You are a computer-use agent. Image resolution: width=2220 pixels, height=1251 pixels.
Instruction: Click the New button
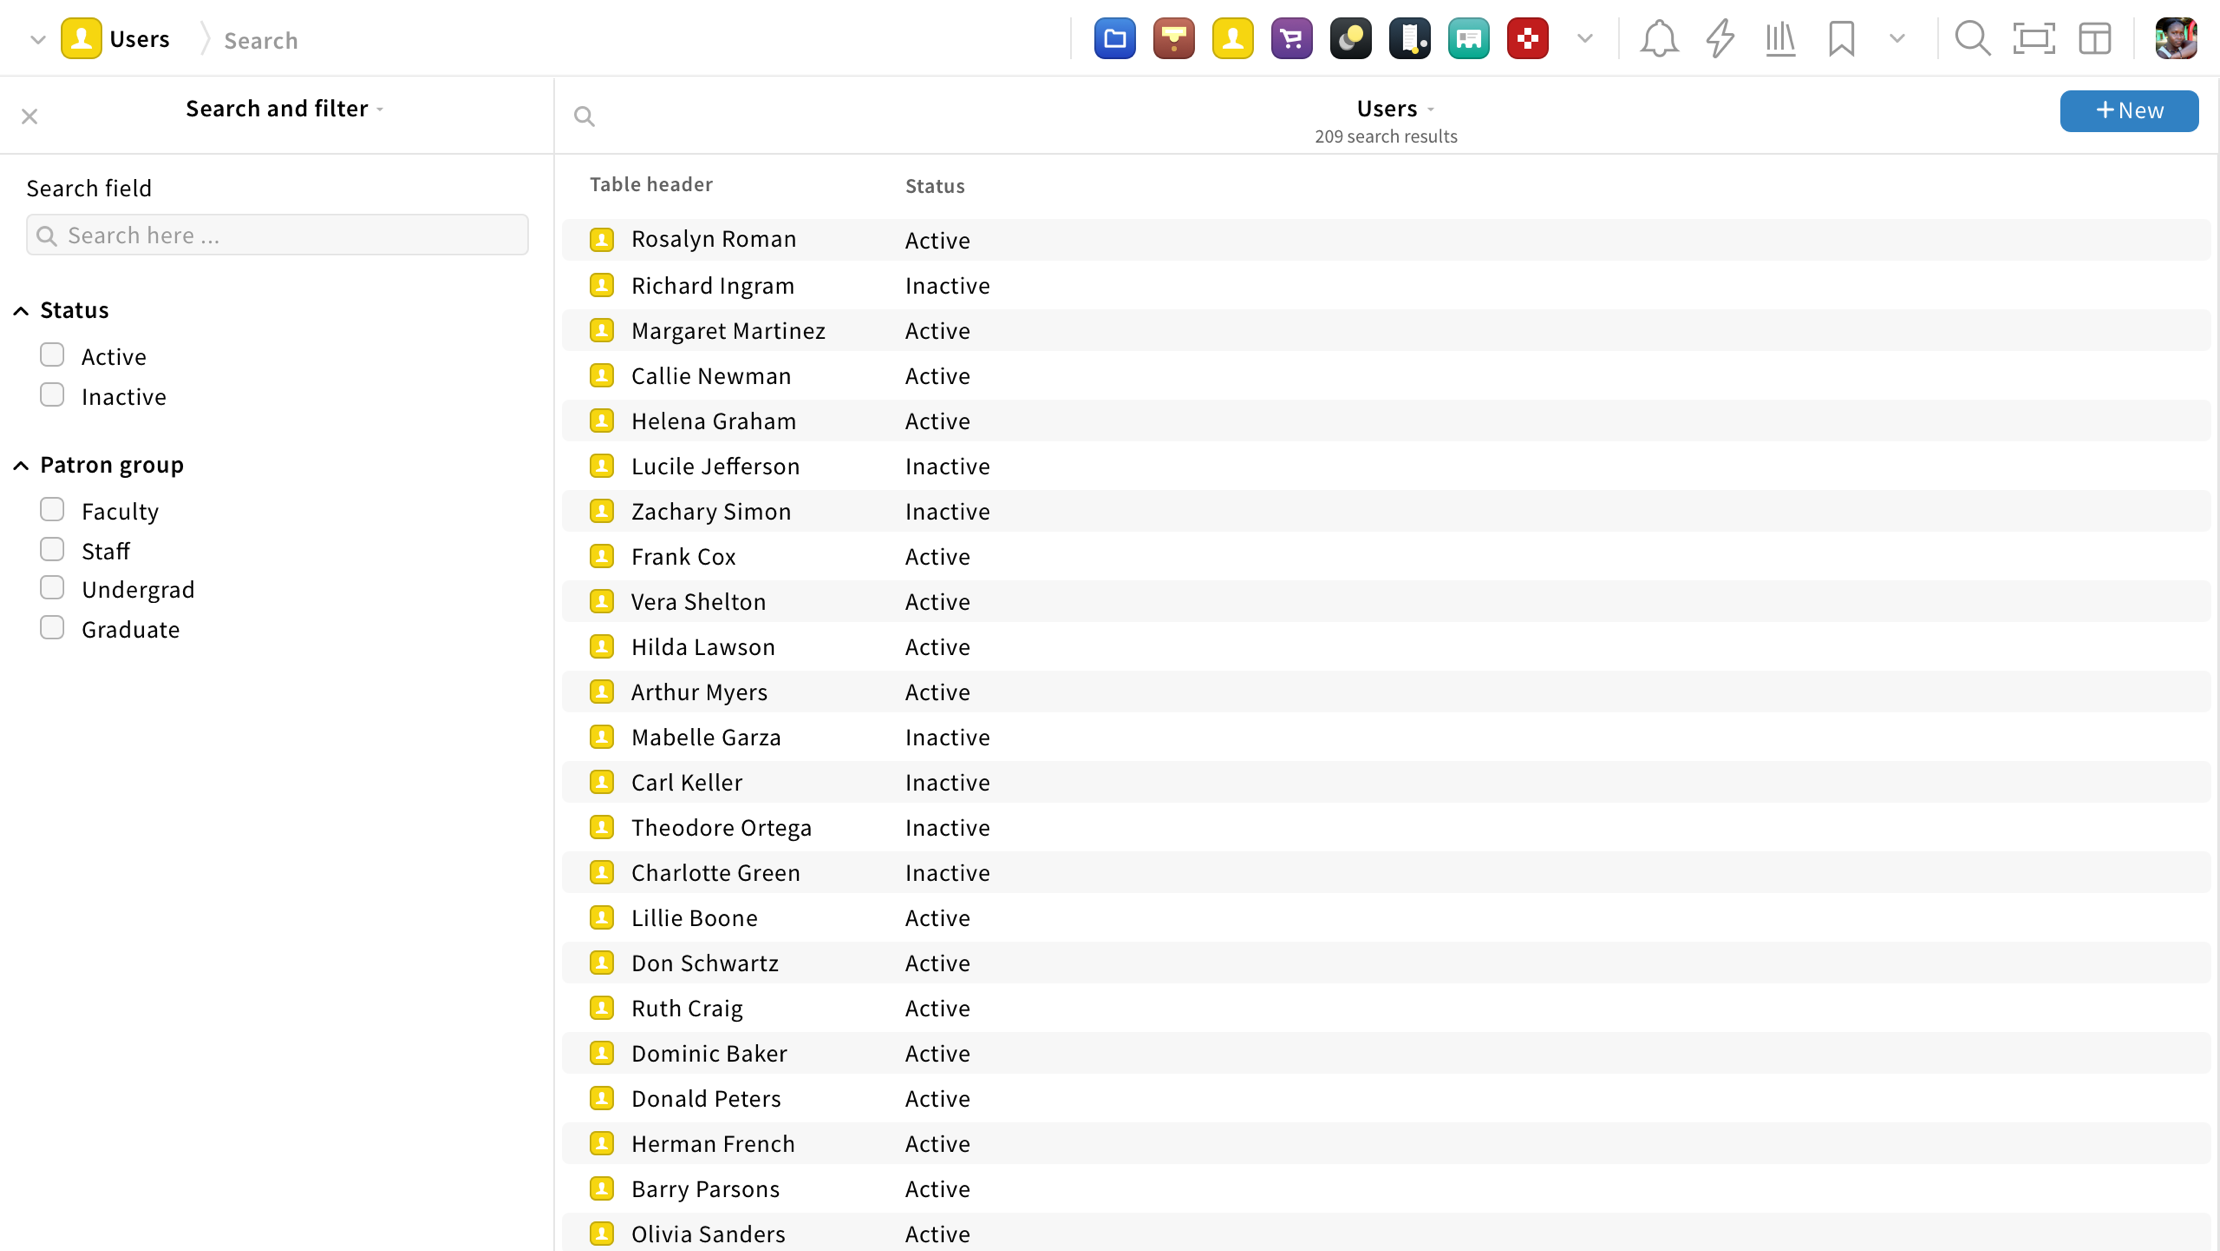coord(2128,110)
